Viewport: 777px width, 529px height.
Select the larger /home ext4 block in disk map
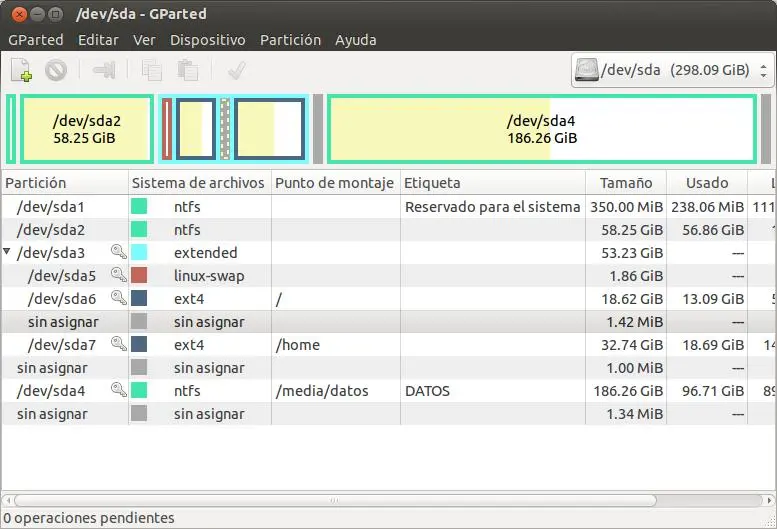270,129
